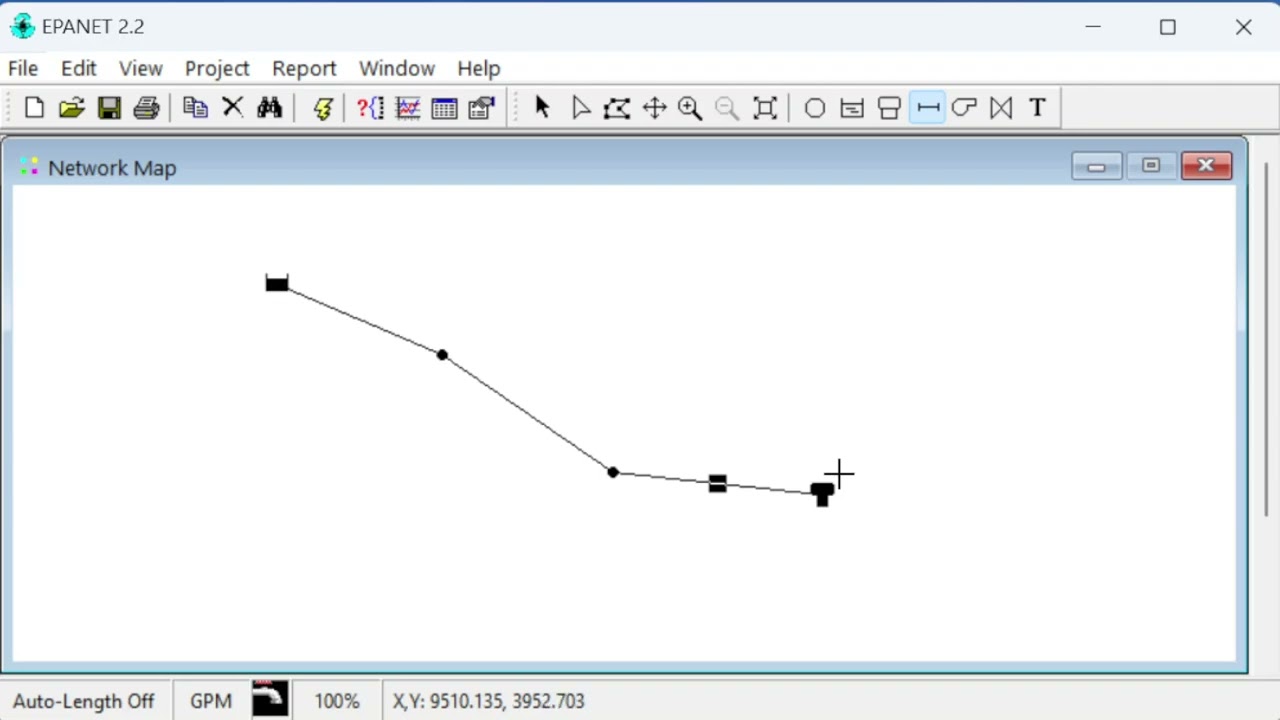Choose the Select Vertex tool
Viewport: 1280px width, 720px height.
[x=580, y=108]
